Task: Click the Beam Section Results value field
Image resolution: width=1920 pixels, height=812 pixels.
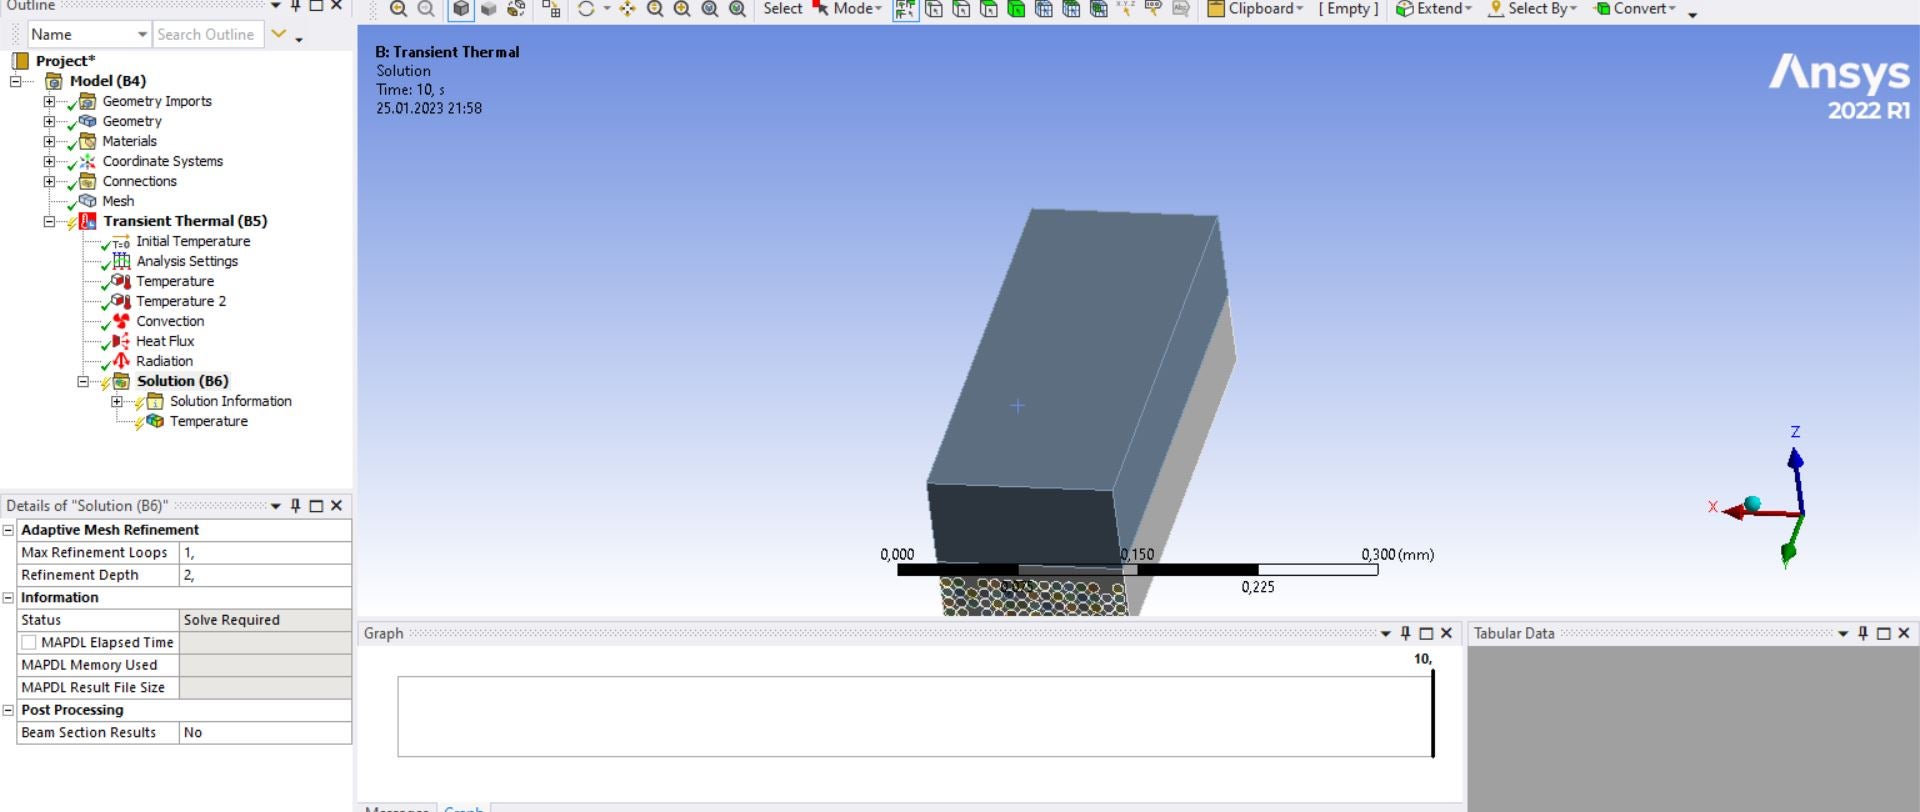Action: coord(265,733)
